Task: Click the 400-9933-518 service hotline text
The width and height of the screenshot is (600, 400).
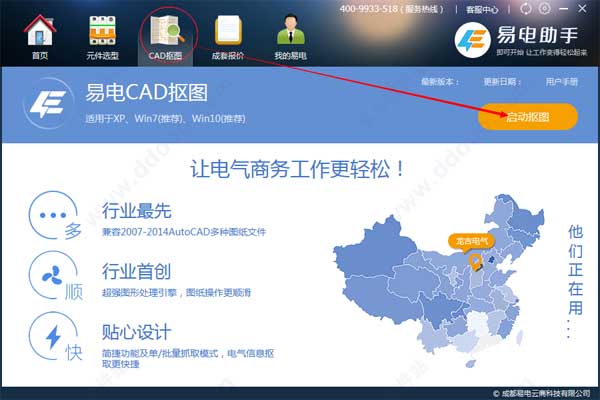Action: pyautogui.click(x=391, y=9)
